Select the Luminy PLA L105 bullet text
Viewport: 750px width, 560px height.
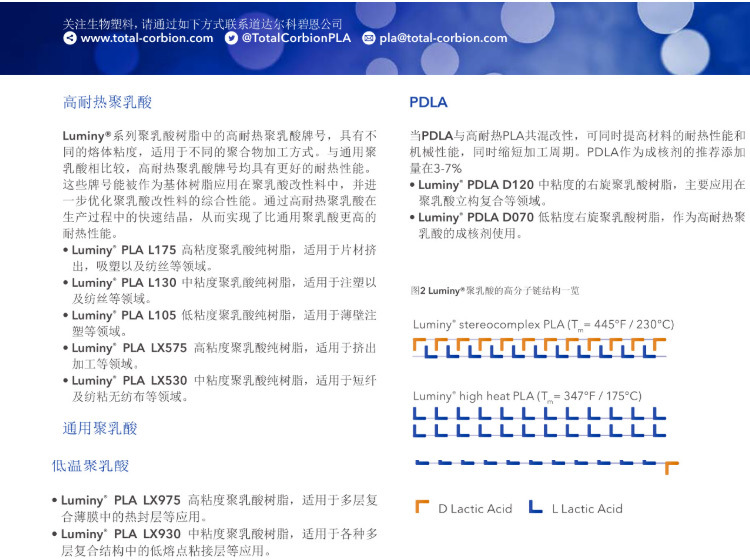point(220,323)
